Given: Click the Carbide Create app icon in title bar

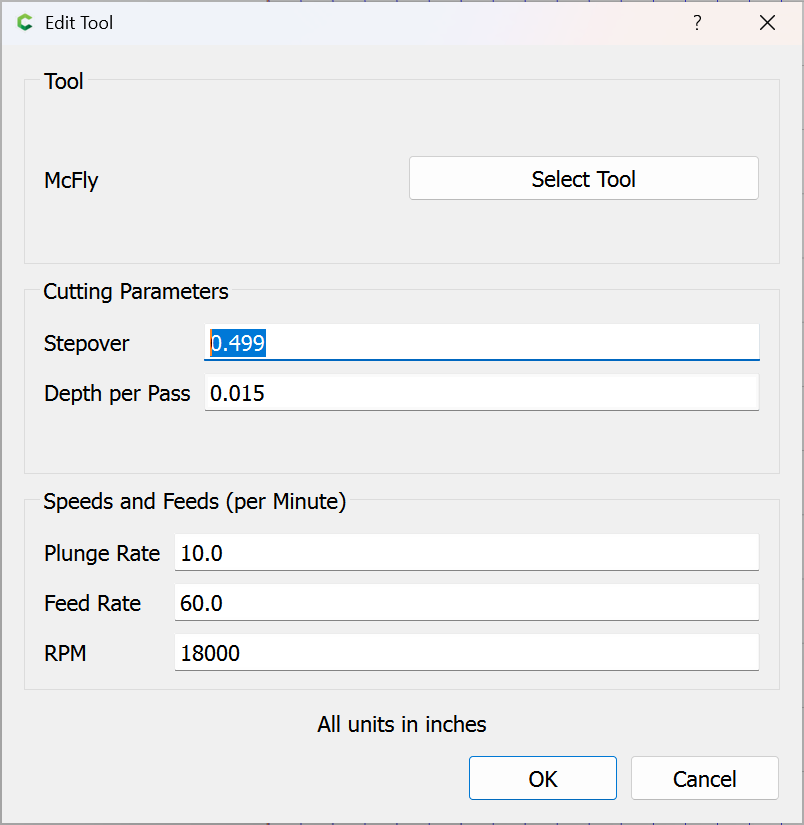Looking at the screenshot, I should [25, 23].
